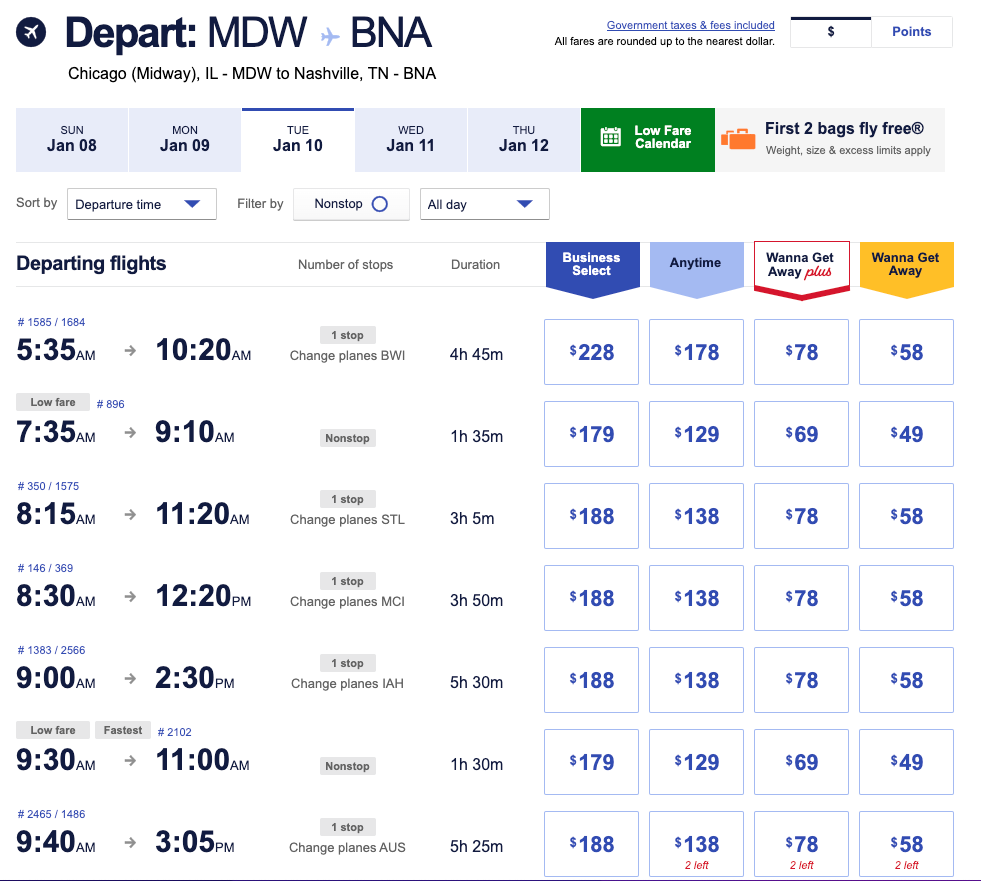The height and width of the screenshot is (881, 981).
Task: Click the airplane icon beside Depart heading
Action: pyautogui.click(x=32, y=32)
